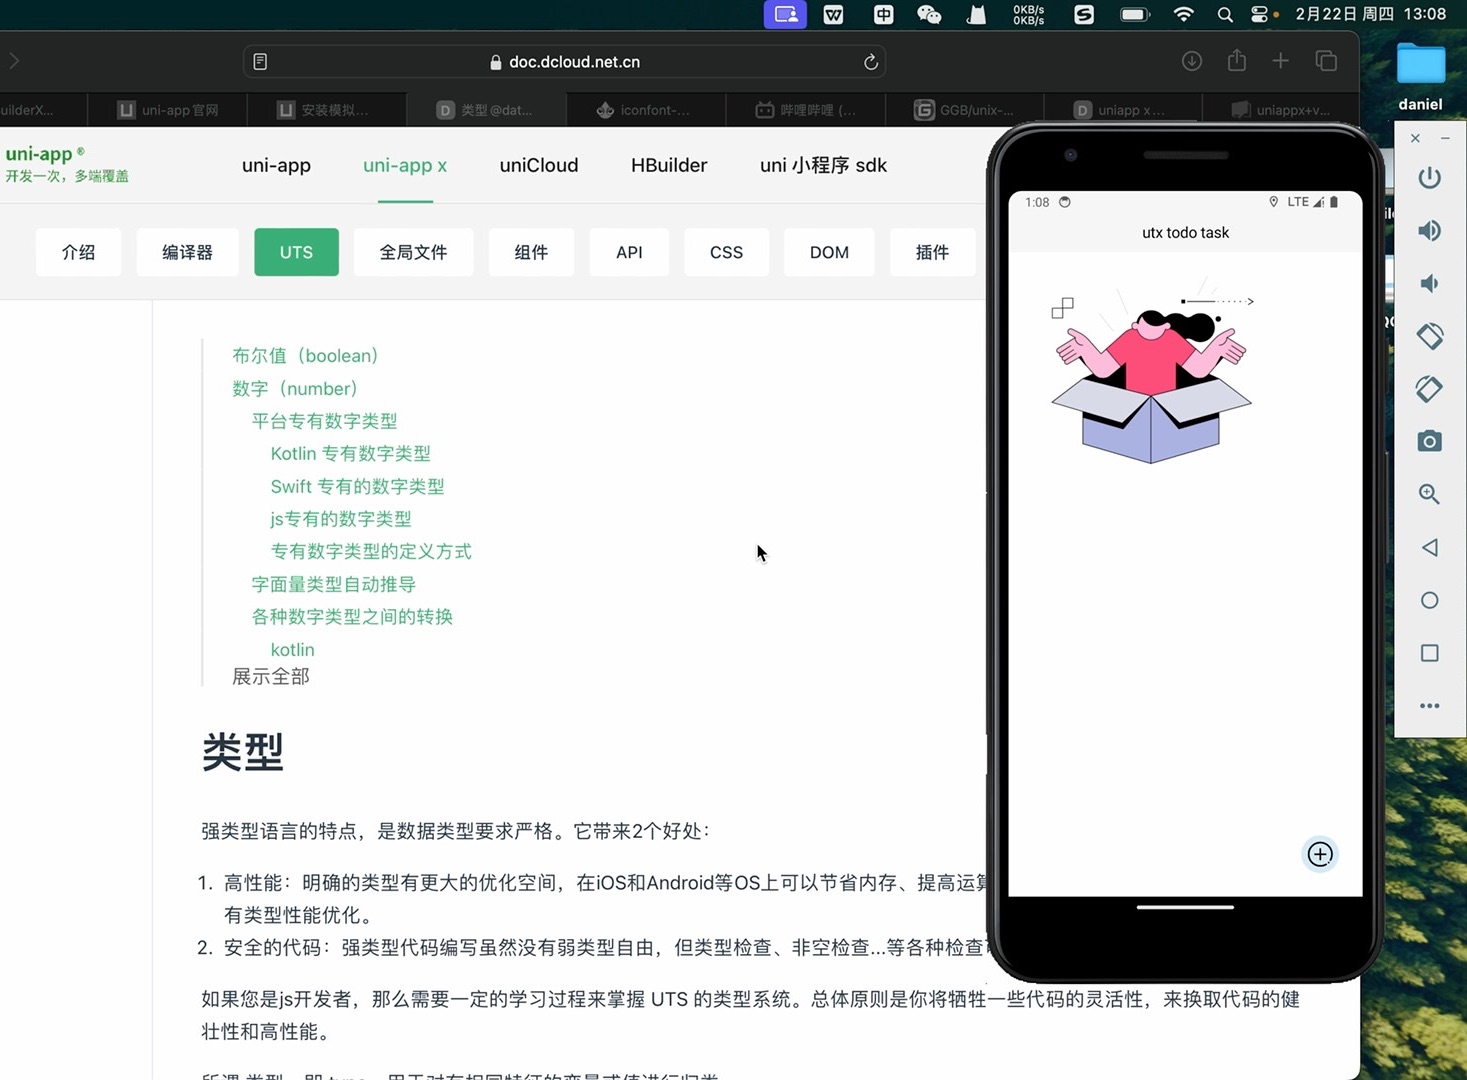Open new Safari tab plus icon
This screenshot has height=1080, width=1467.
point(1280,61)
